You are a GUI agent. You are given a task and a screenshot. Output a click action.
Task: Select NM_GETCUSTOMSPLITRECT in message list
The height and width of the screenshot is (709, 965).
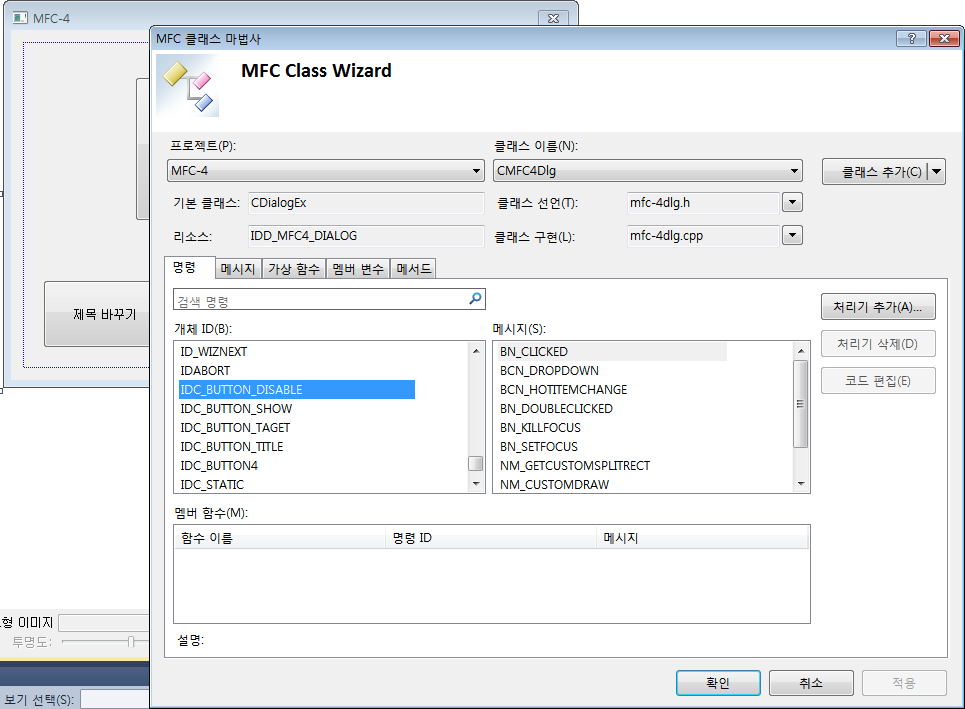pyautogui.click(x=575, y=466)
